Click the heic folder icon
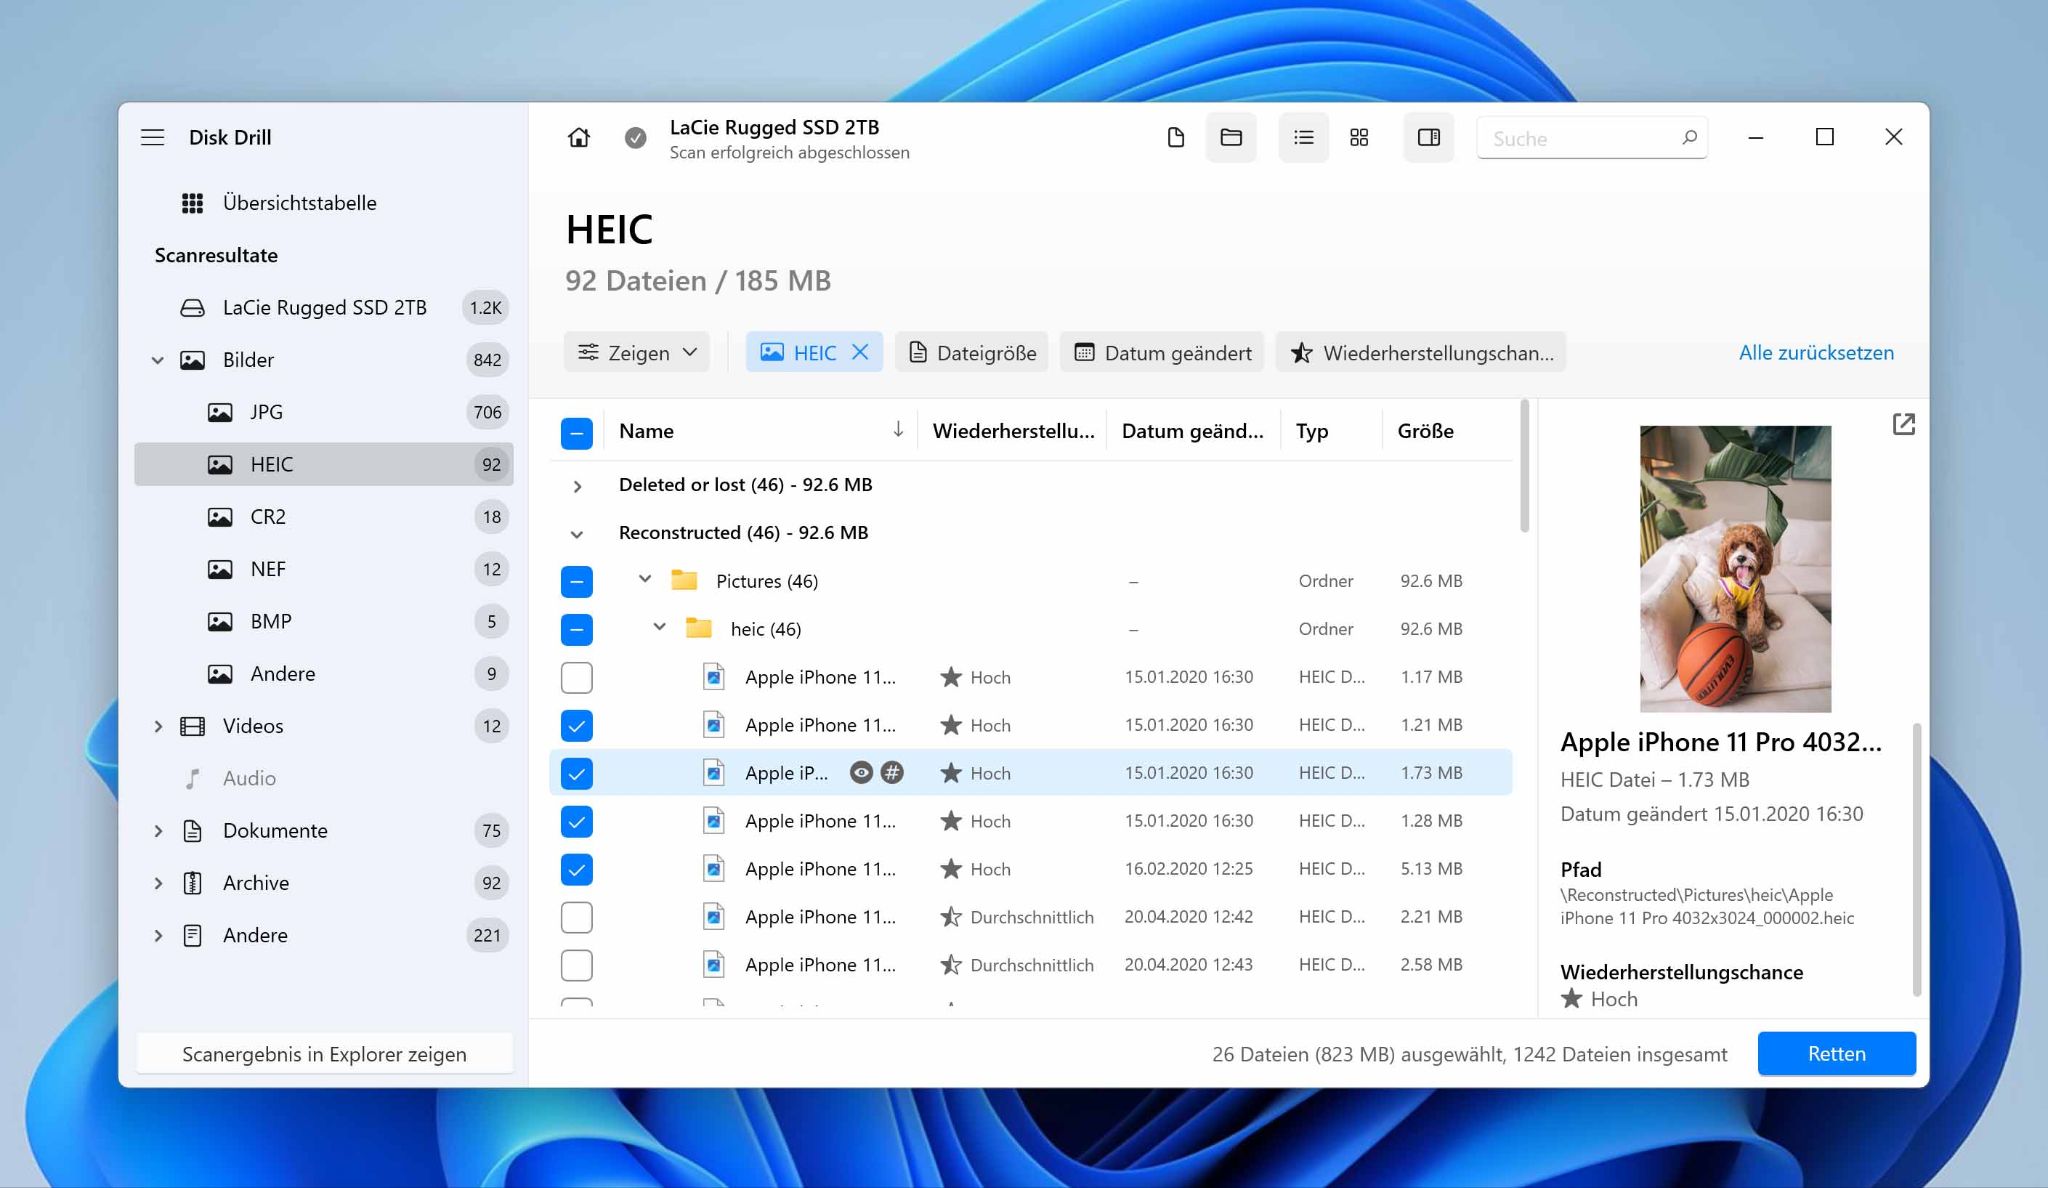2048x1188 pixels. pos(698,628)
